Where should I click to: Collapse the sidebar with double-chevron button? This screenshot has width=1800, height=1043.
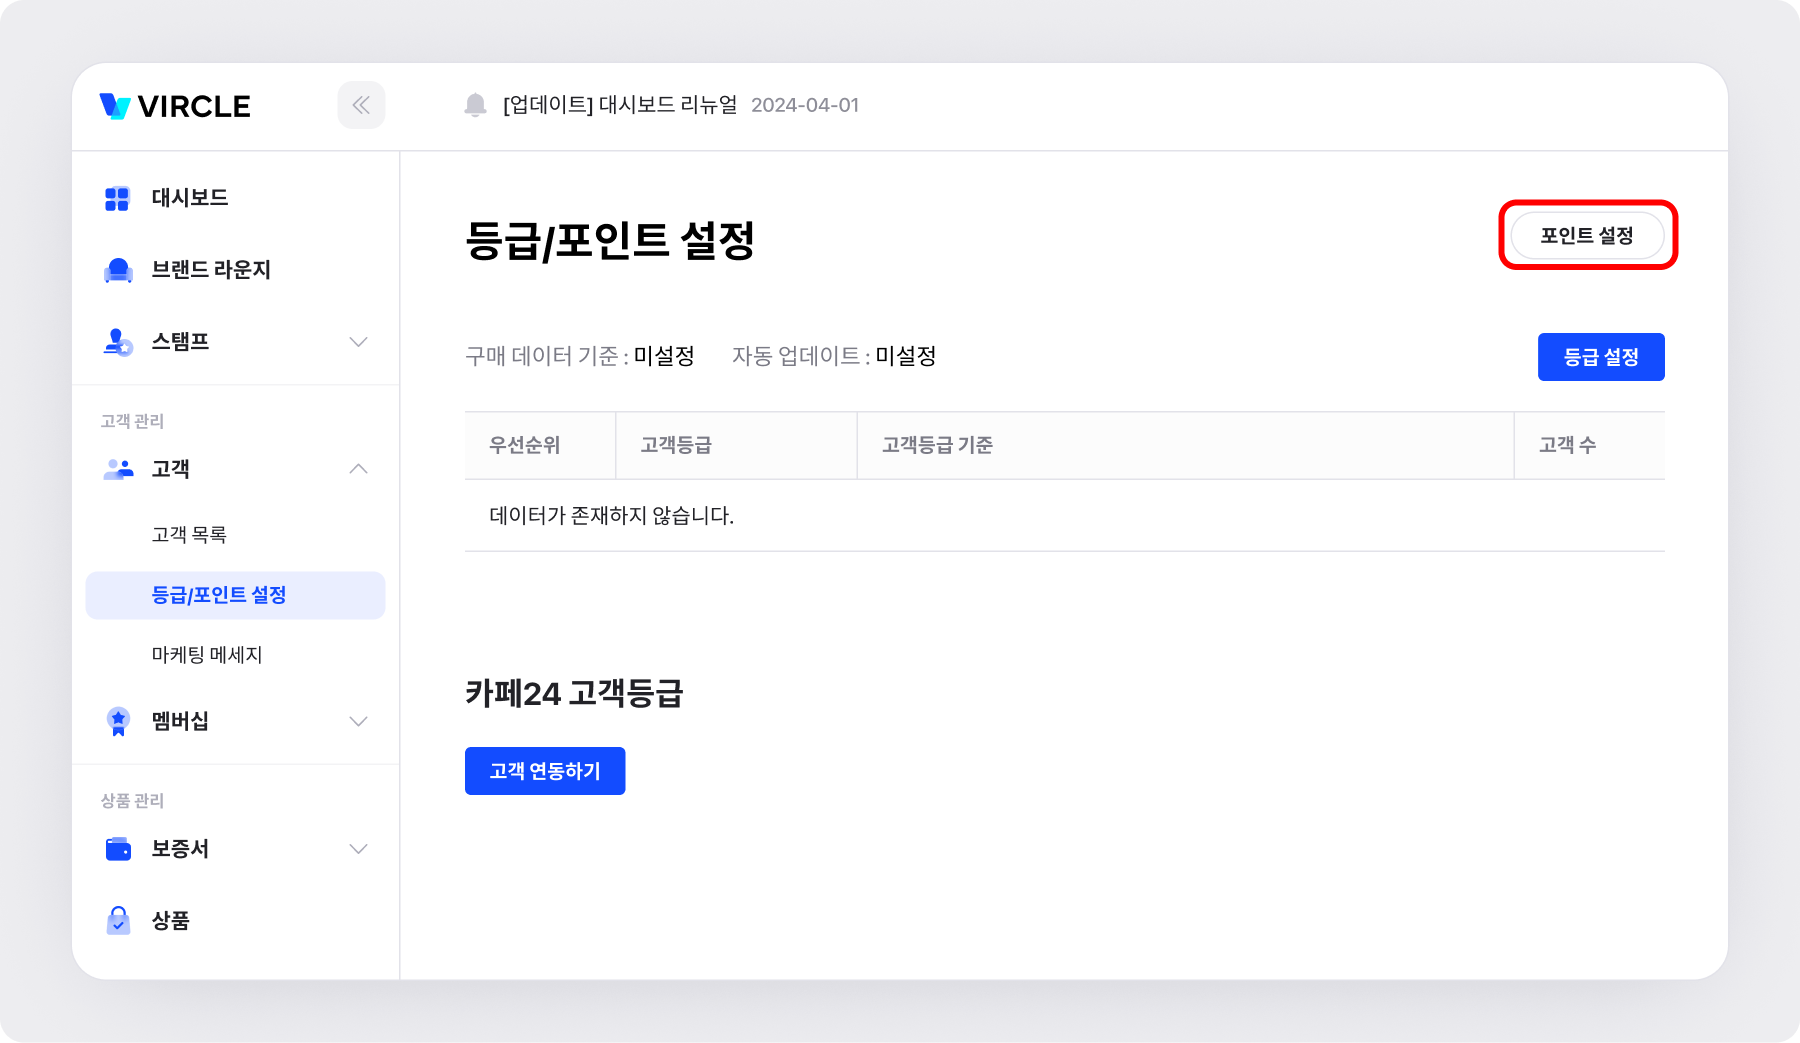click(361, 105)
